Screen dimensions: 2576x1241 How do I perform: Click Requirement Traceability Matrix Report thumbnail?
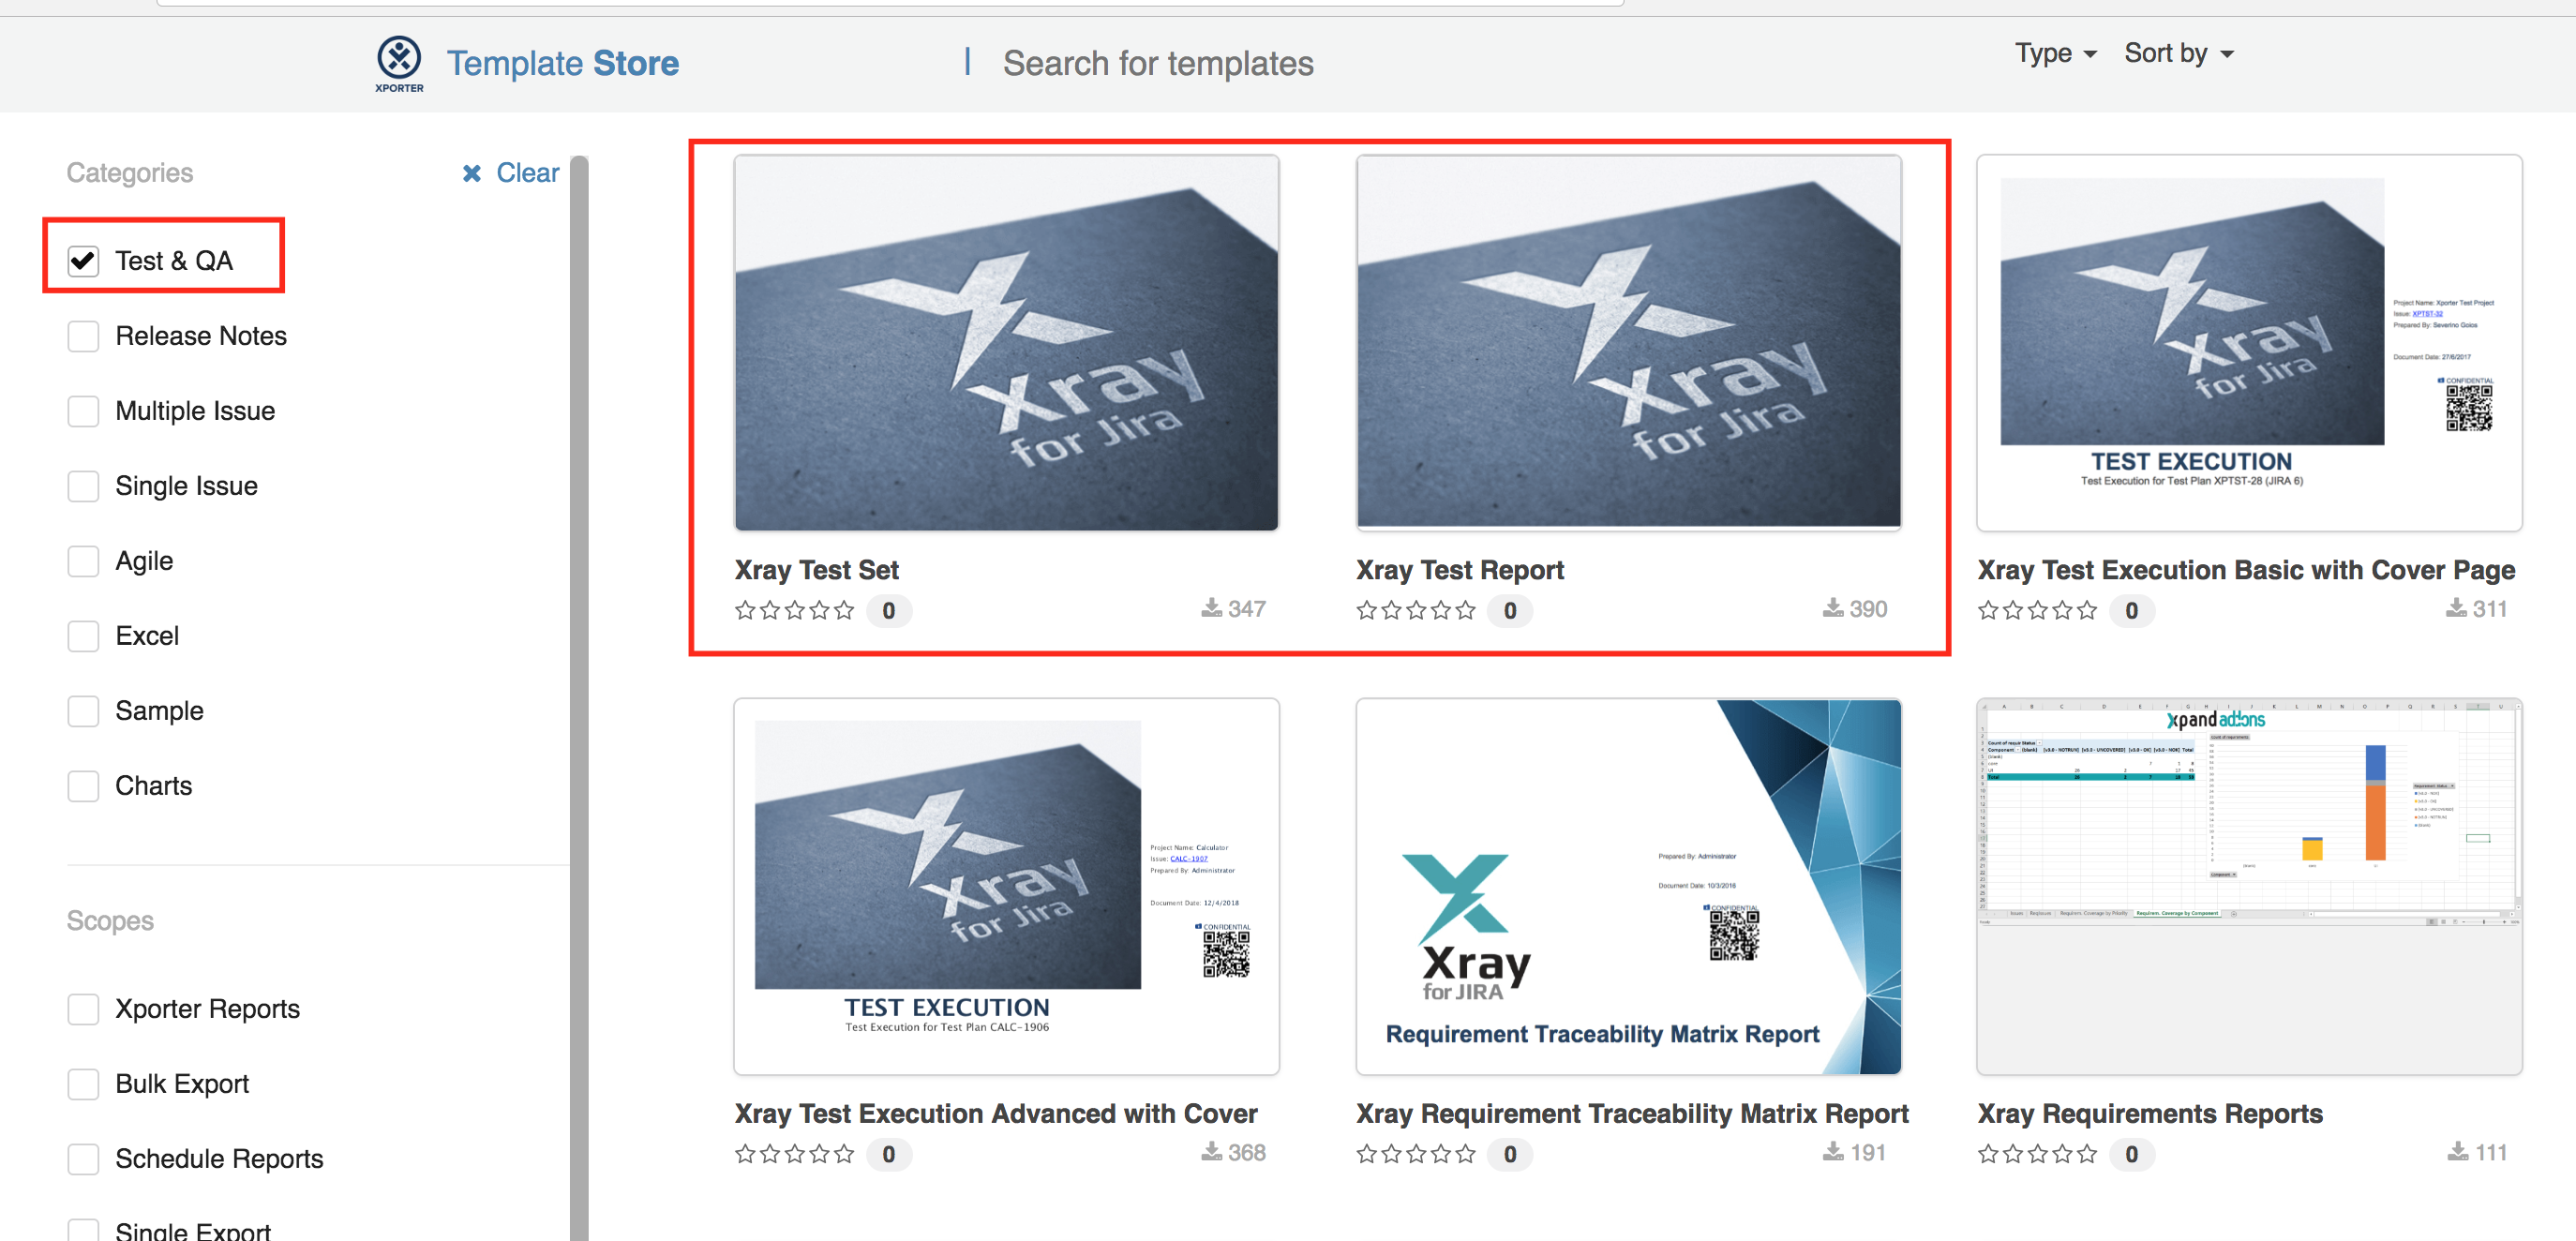pyautogui.click(x=1628, y=886)
